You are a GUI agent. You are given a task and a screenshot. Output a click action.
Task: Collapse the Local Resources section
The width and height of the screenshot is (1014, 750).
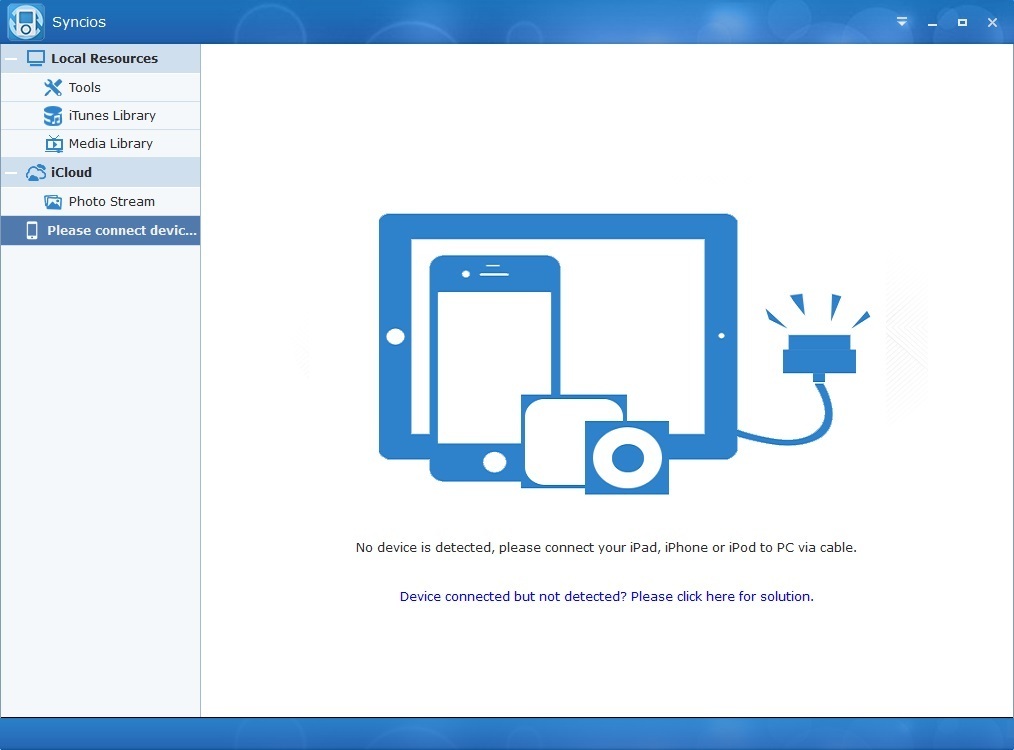point(9,58)
